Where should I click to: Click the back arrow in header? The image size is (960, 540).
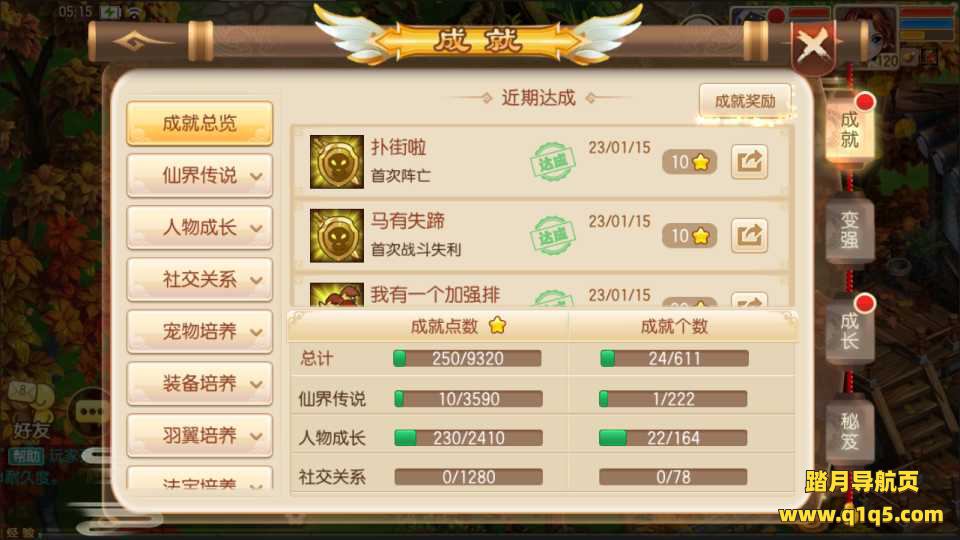coord(142,42)
